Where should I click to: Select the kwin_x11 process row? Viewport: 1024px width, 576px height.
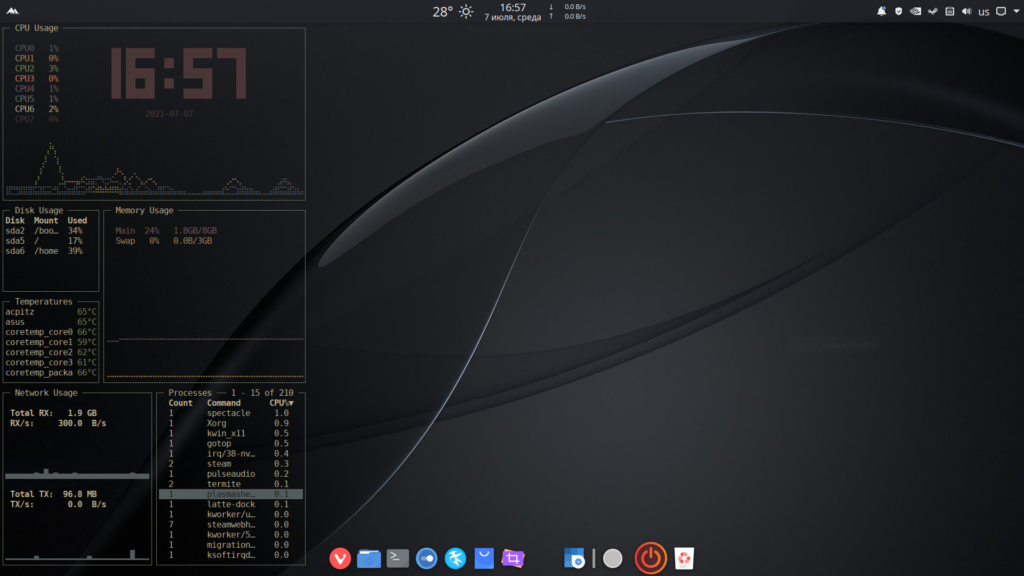click(x=231, y=434)
